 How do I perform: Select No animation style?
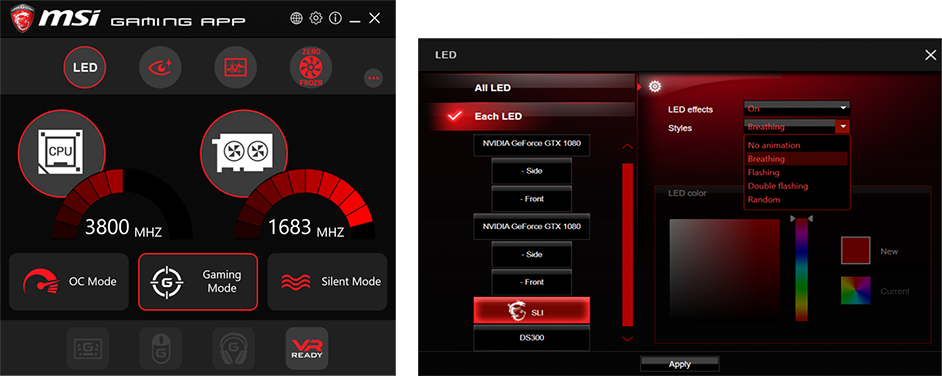[x=797, y=145]
